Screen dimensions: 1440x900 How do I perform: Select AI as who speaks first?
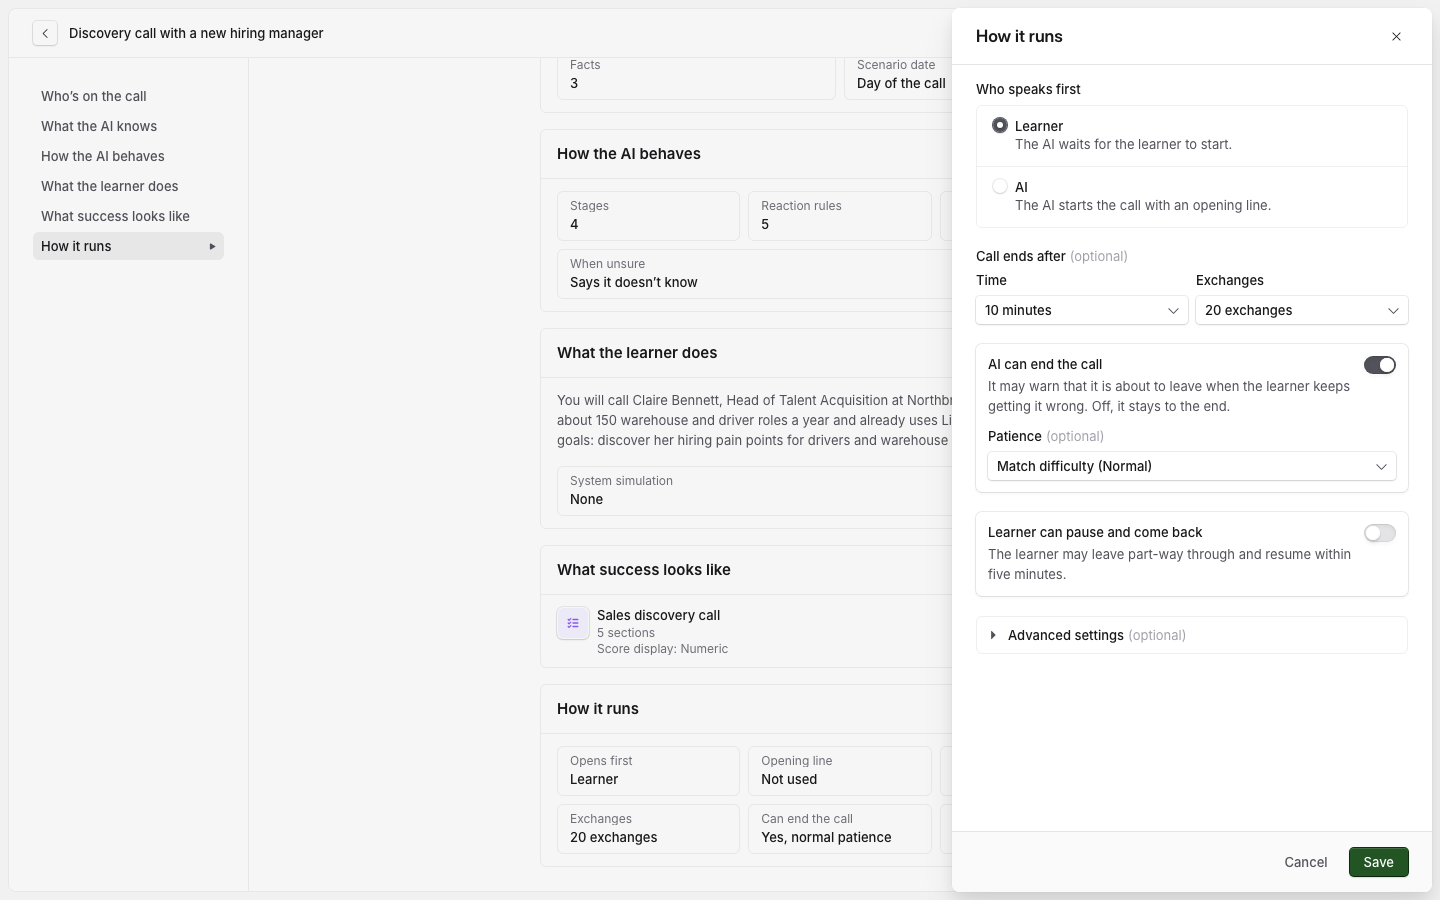tap(1000, 186)
